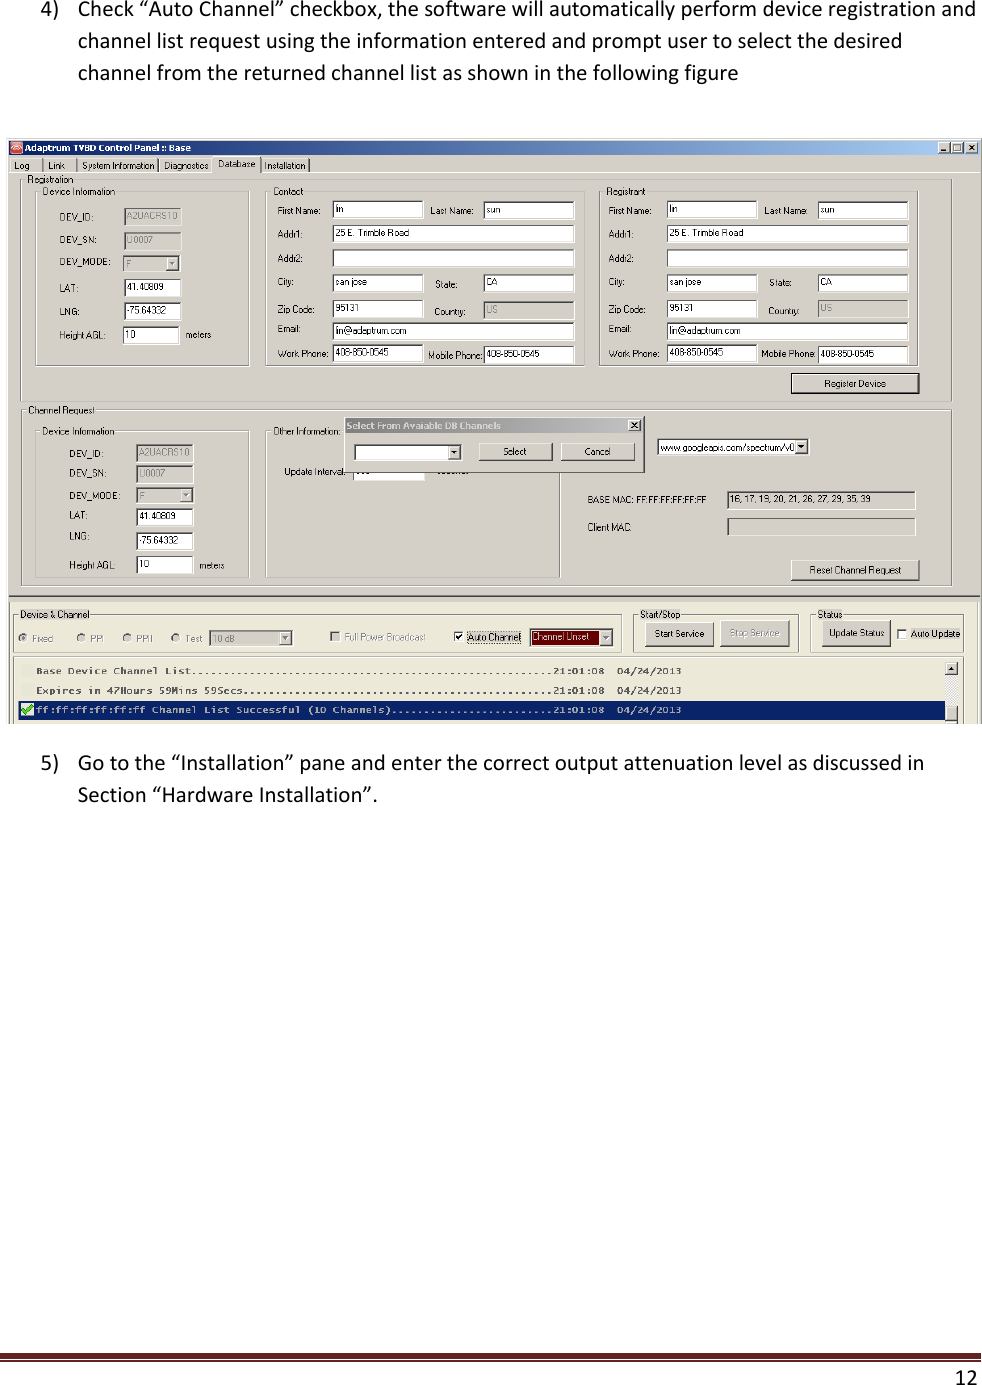
Task: Select the 'Base Device Channel List' log row
Action: coord(482,671)
